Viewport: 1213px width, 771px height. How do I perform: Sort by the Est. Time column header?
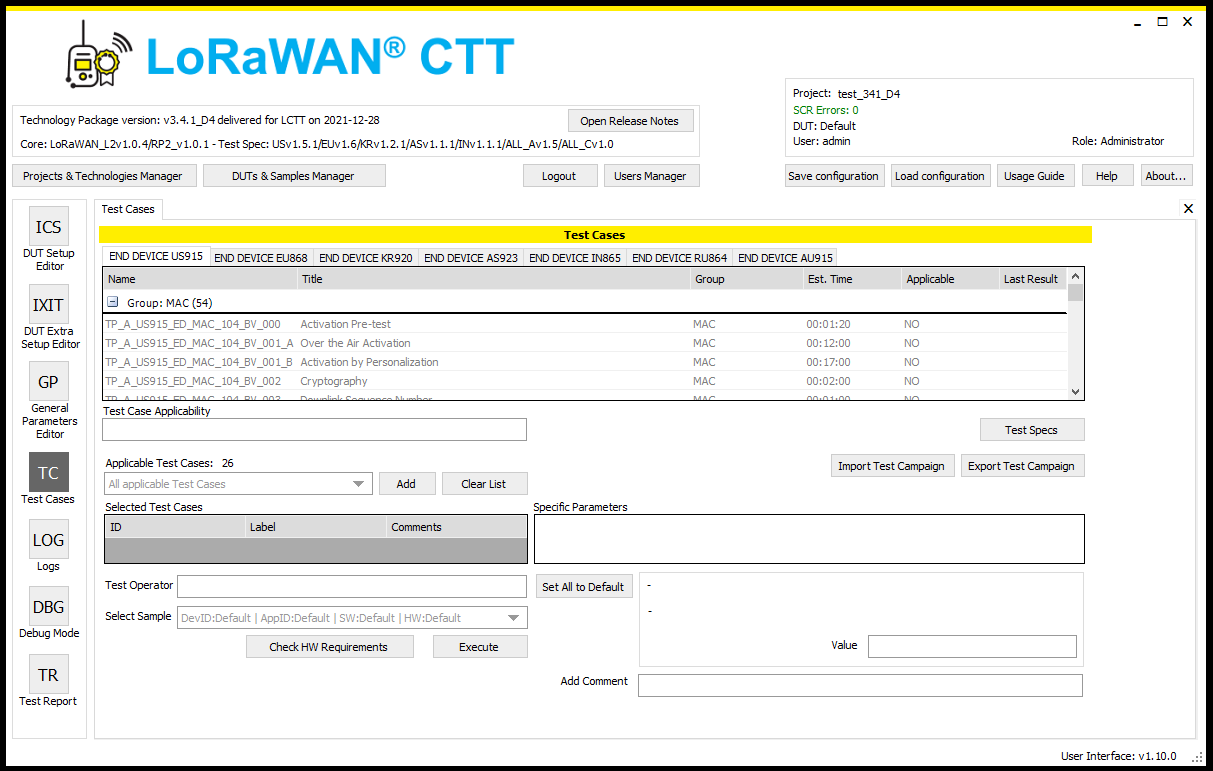pyautogui.click(x=852, y=279)
